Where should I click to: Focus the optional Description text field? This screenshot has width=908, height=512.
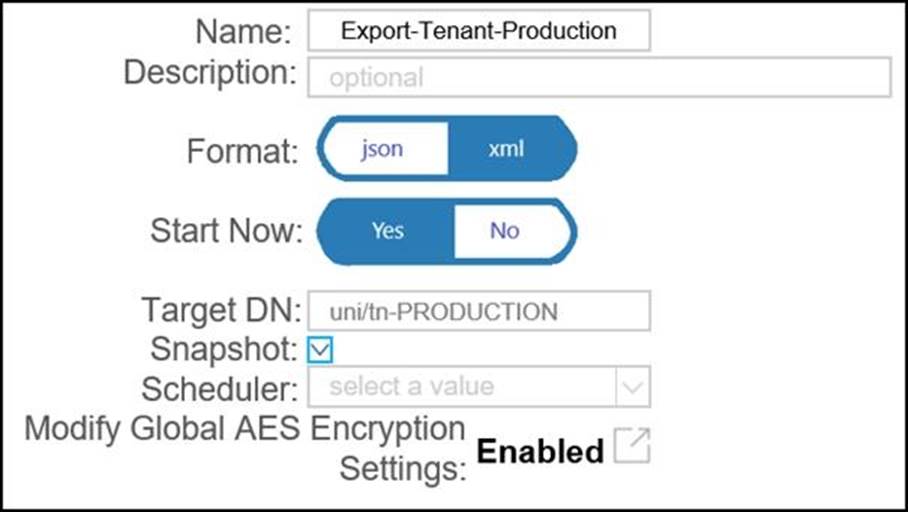[x=600, y=77]
